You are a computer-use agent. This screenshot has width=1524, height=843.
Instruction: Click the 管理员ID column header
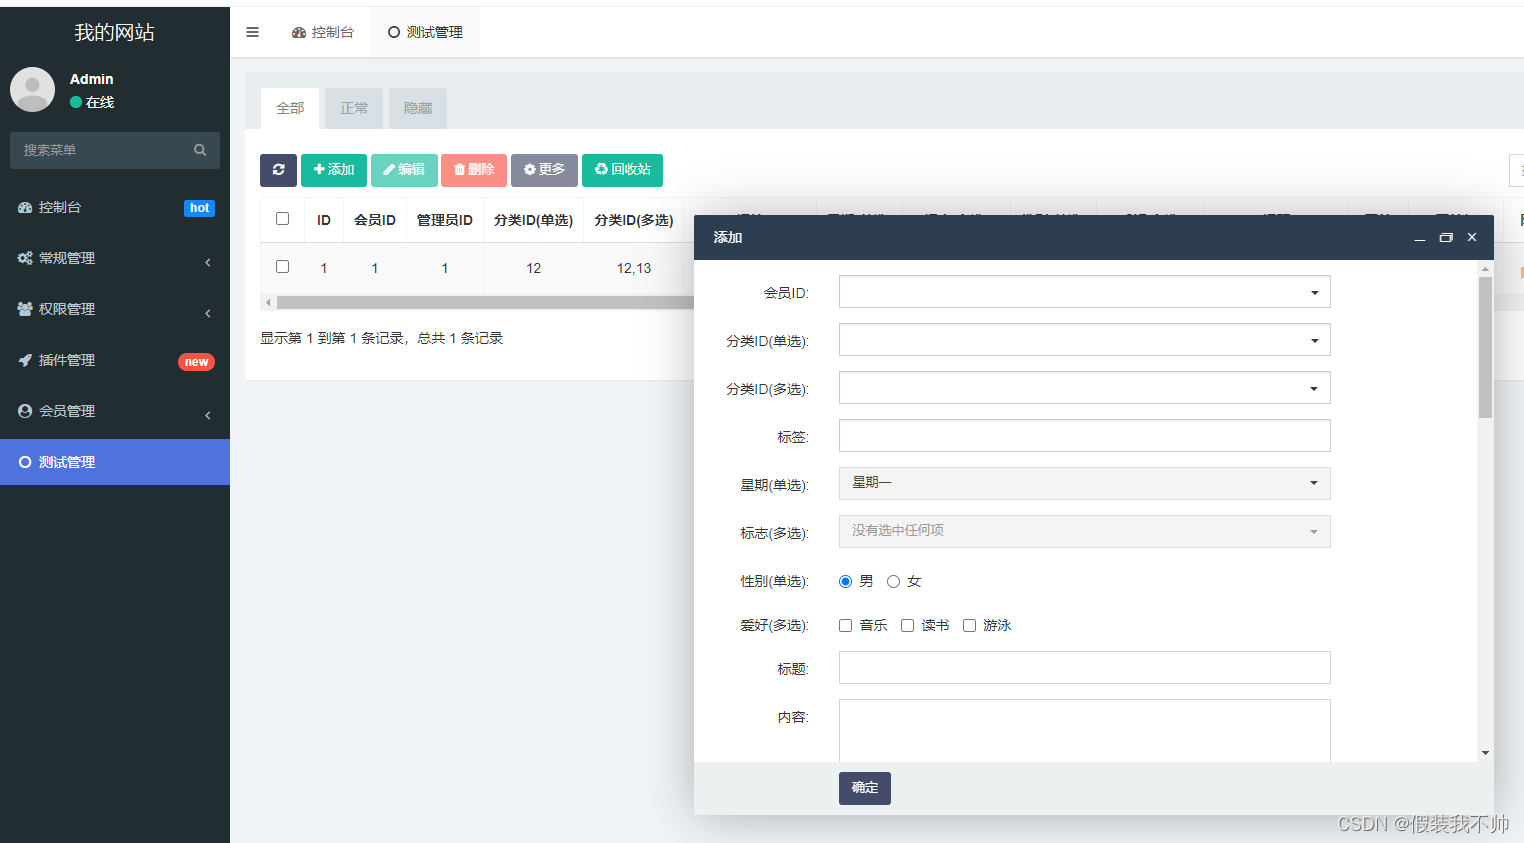click(x=444, y=220)
